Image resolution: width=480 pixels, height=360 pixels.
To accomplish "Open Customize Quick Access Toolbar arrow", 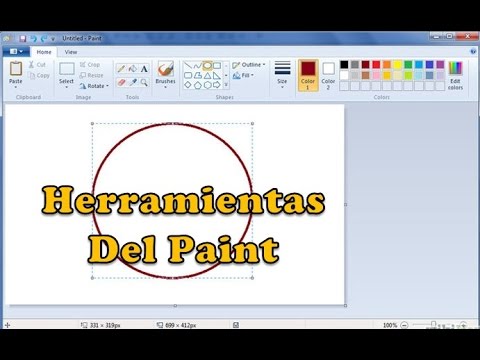I will click(x=53, y=39).
